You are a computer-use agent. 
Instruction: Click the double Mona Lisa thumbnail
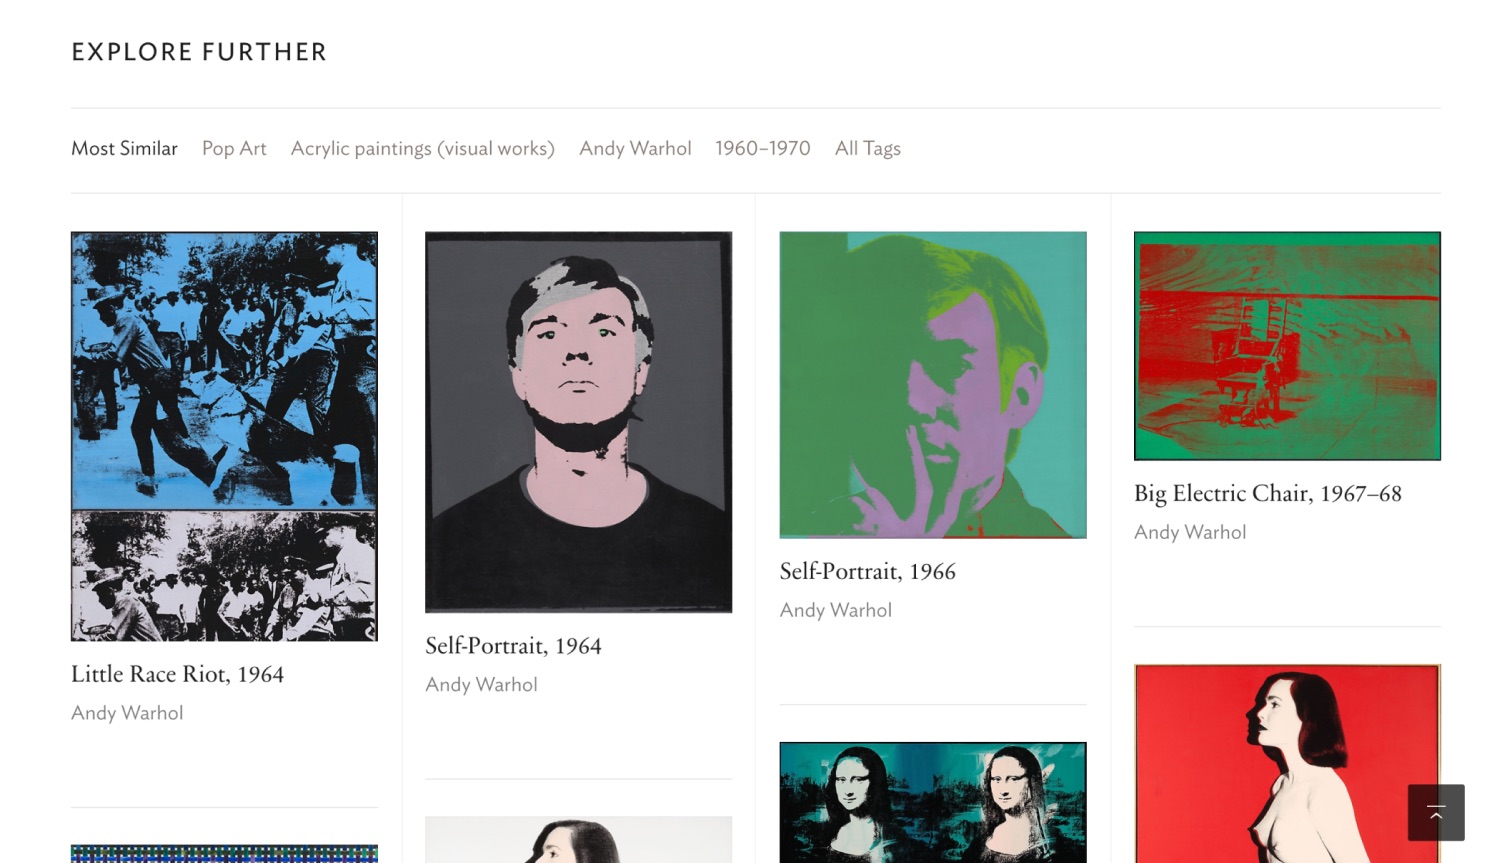[932, 802]
